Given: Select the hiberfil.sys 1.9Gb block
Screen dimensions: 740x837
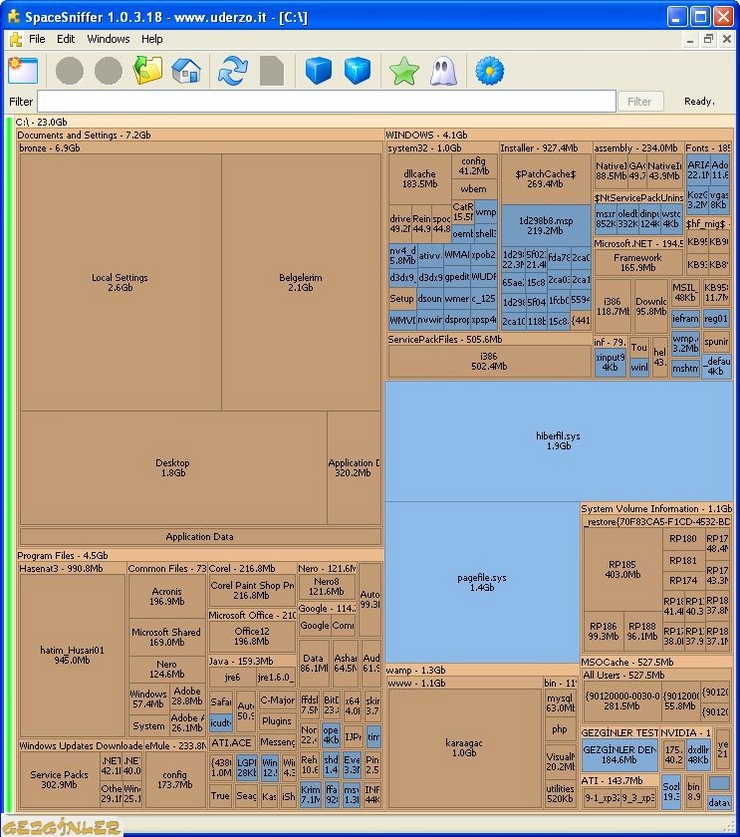Looking at the screenshot, I should point(558,441).
